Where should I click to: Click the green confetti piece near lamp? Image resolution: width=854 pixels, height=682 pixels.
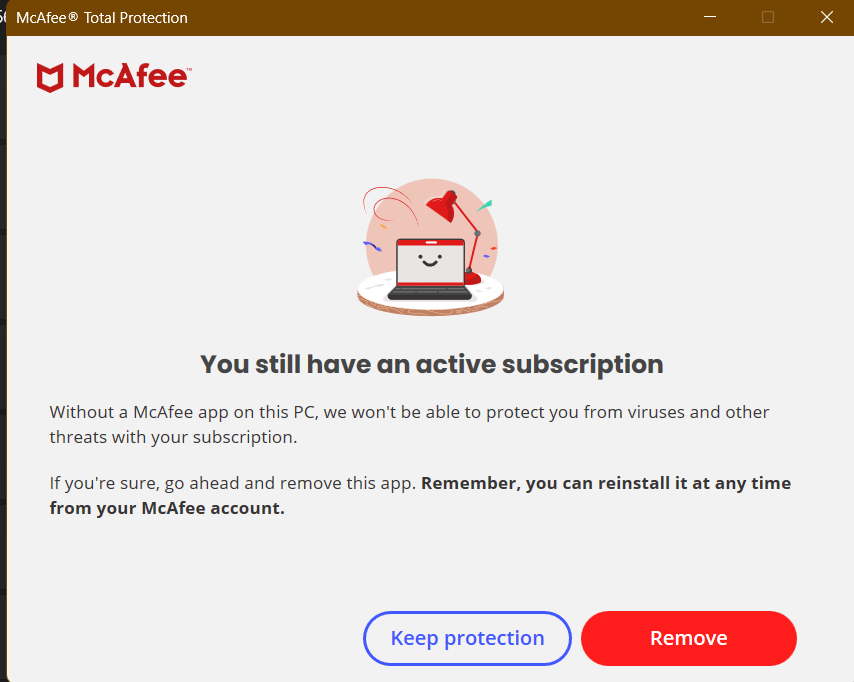pos(485,206)
